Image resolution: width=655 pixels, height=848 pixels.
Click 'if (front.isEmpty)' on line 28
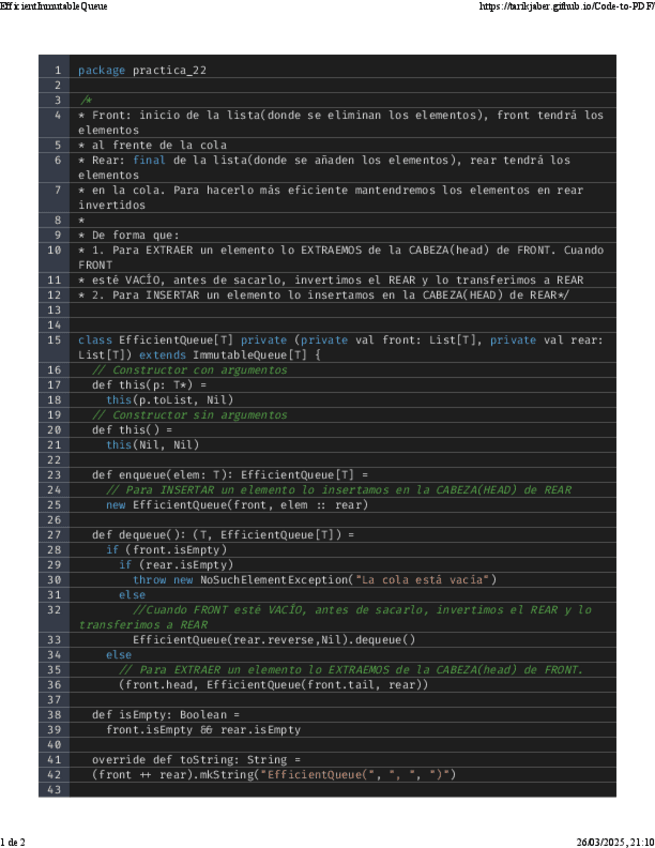tap(167, 550)
